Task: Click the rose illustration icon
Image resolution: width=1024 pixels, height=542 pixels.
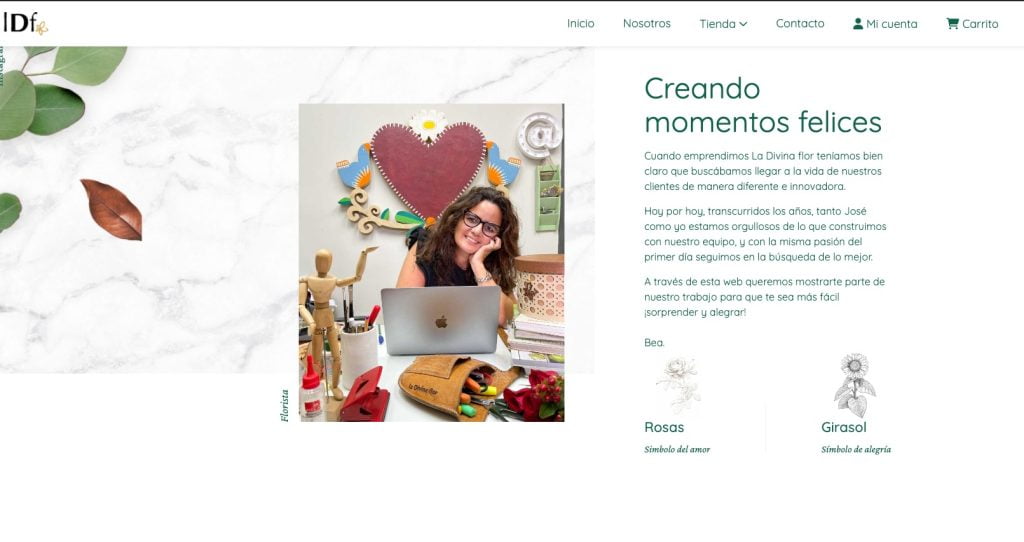Action: pos(679,385)
